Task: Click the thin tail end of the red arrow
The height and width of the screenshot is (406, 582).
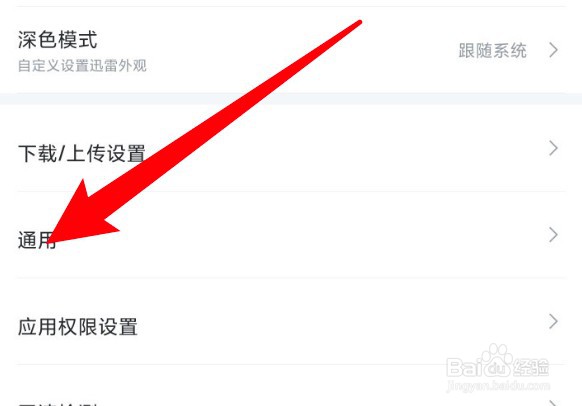Action: point(357,24)
